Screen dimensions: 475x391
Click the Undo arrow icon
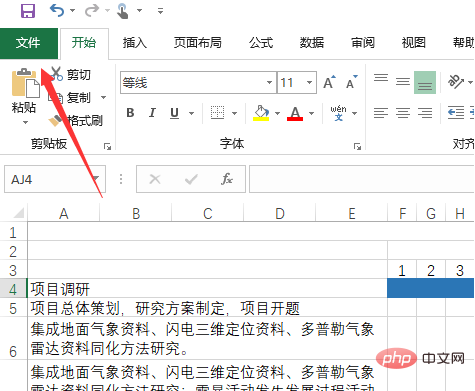pos(57,11)
